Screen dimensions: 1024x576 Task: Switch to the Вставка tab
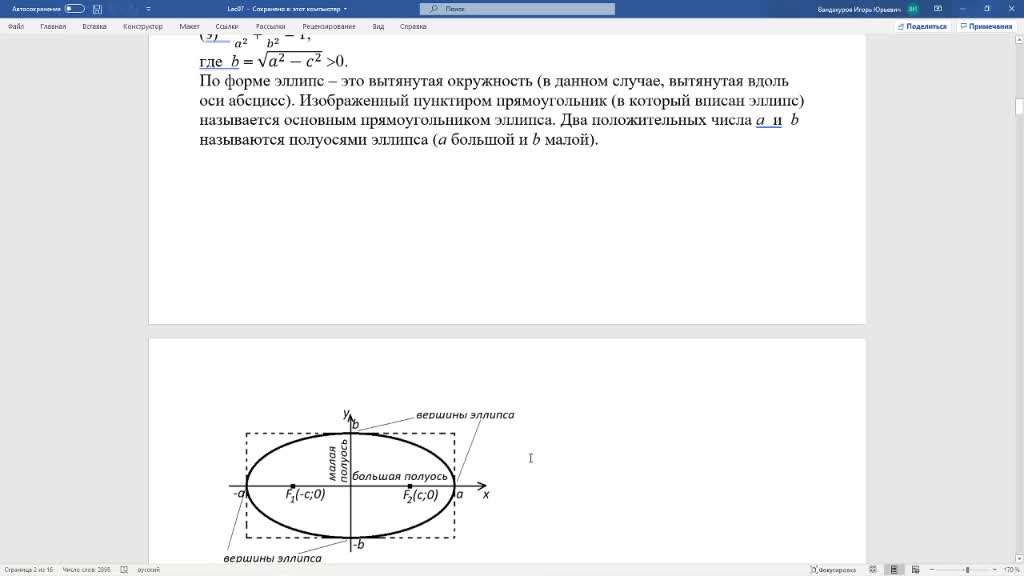pos(95,27)
